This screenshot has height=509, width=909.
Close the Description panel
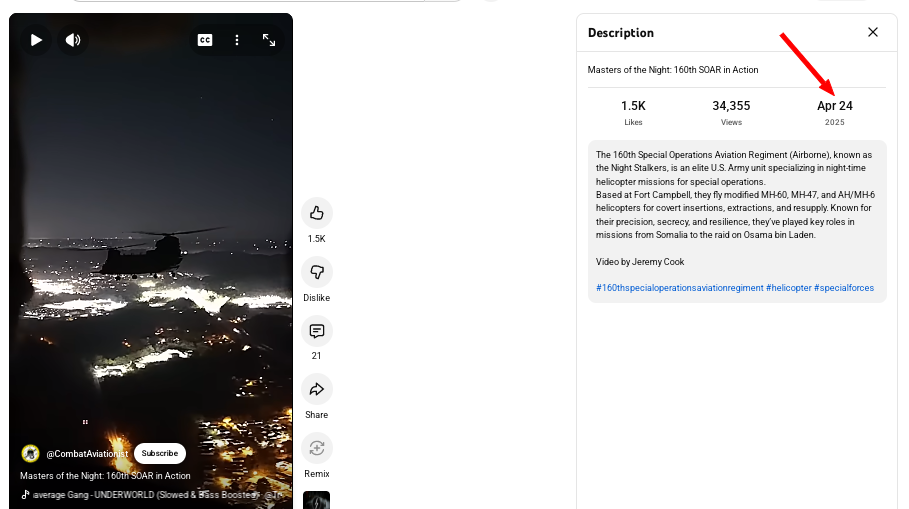pyautogui.click(x=872, y=33)
